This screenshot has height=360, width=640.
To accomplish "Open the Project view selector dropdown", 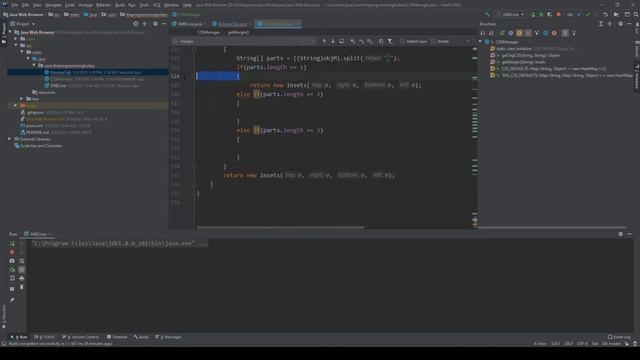I will (23, 24).
